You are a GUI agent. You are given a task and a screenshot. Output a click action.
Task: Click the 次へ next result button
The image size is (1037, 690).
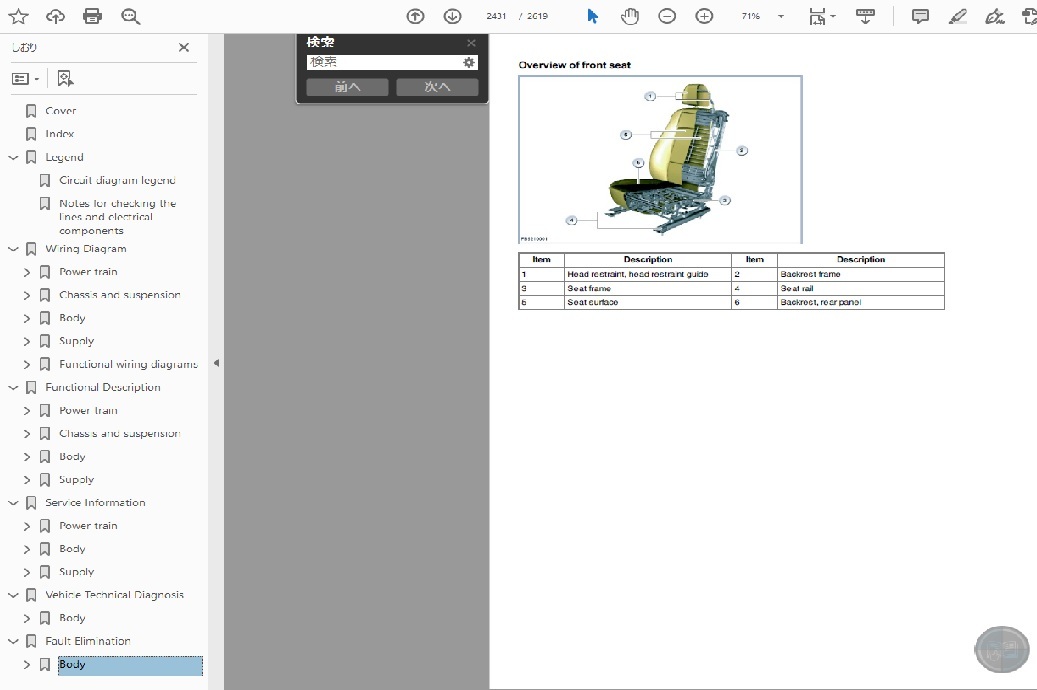(x=437, y=87)
